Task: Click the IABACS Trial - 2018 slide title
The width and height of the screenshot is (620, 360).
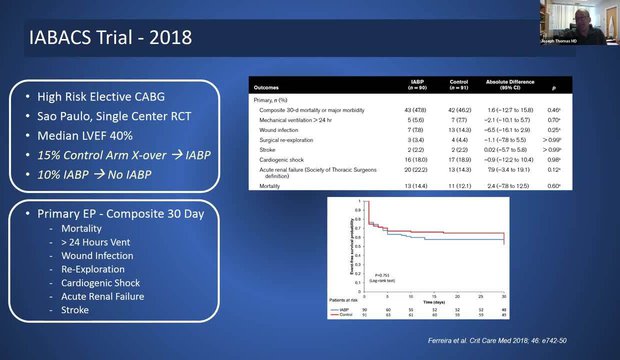Action: [110, 38]
